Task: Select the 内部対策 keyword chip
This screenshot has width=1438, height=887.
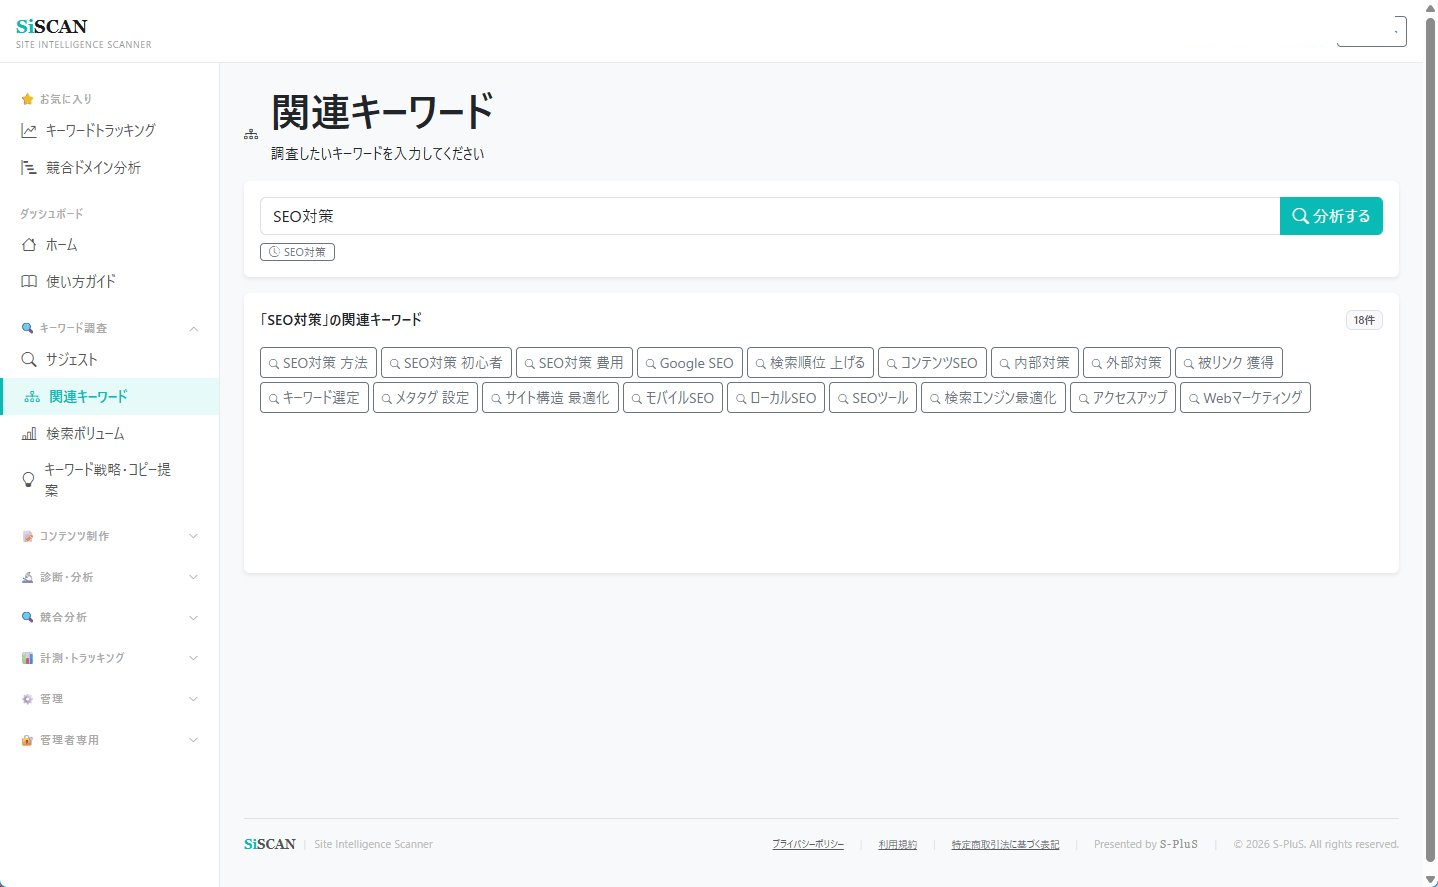Action: click(x=1035, y=363)
